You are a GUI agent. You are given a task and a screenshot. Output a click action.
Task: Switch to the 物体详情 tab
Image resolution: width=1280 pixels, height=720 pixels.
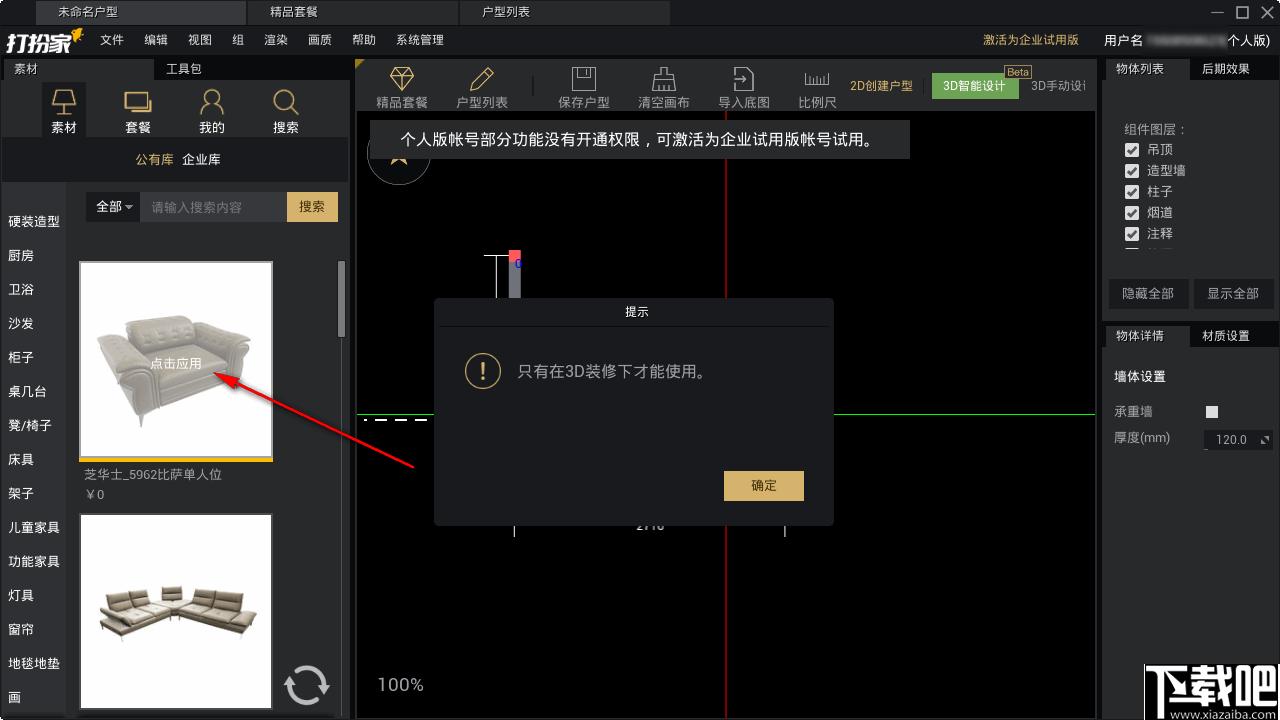(1140, 336)
